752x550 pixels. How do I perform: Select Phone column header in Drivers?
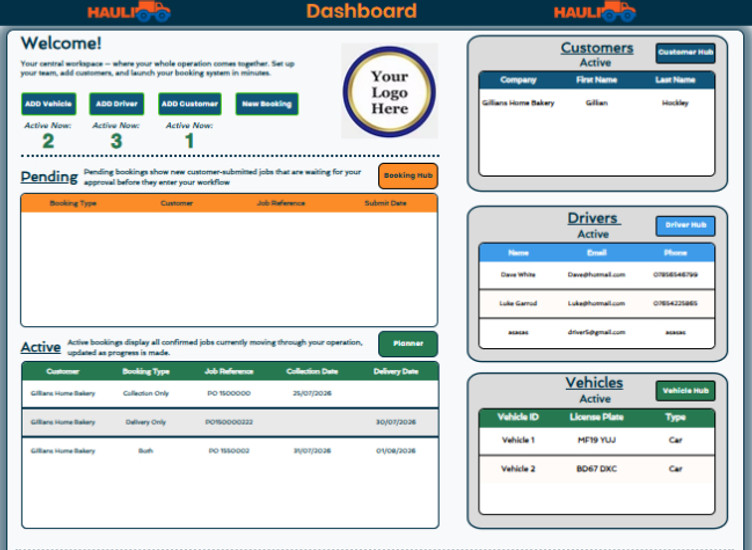pos(675,253)
